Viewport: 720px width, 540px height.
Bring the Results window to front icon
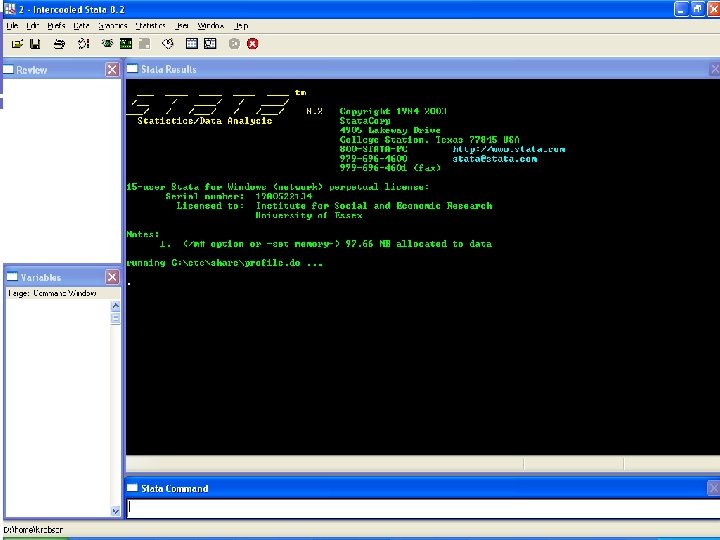126,44
